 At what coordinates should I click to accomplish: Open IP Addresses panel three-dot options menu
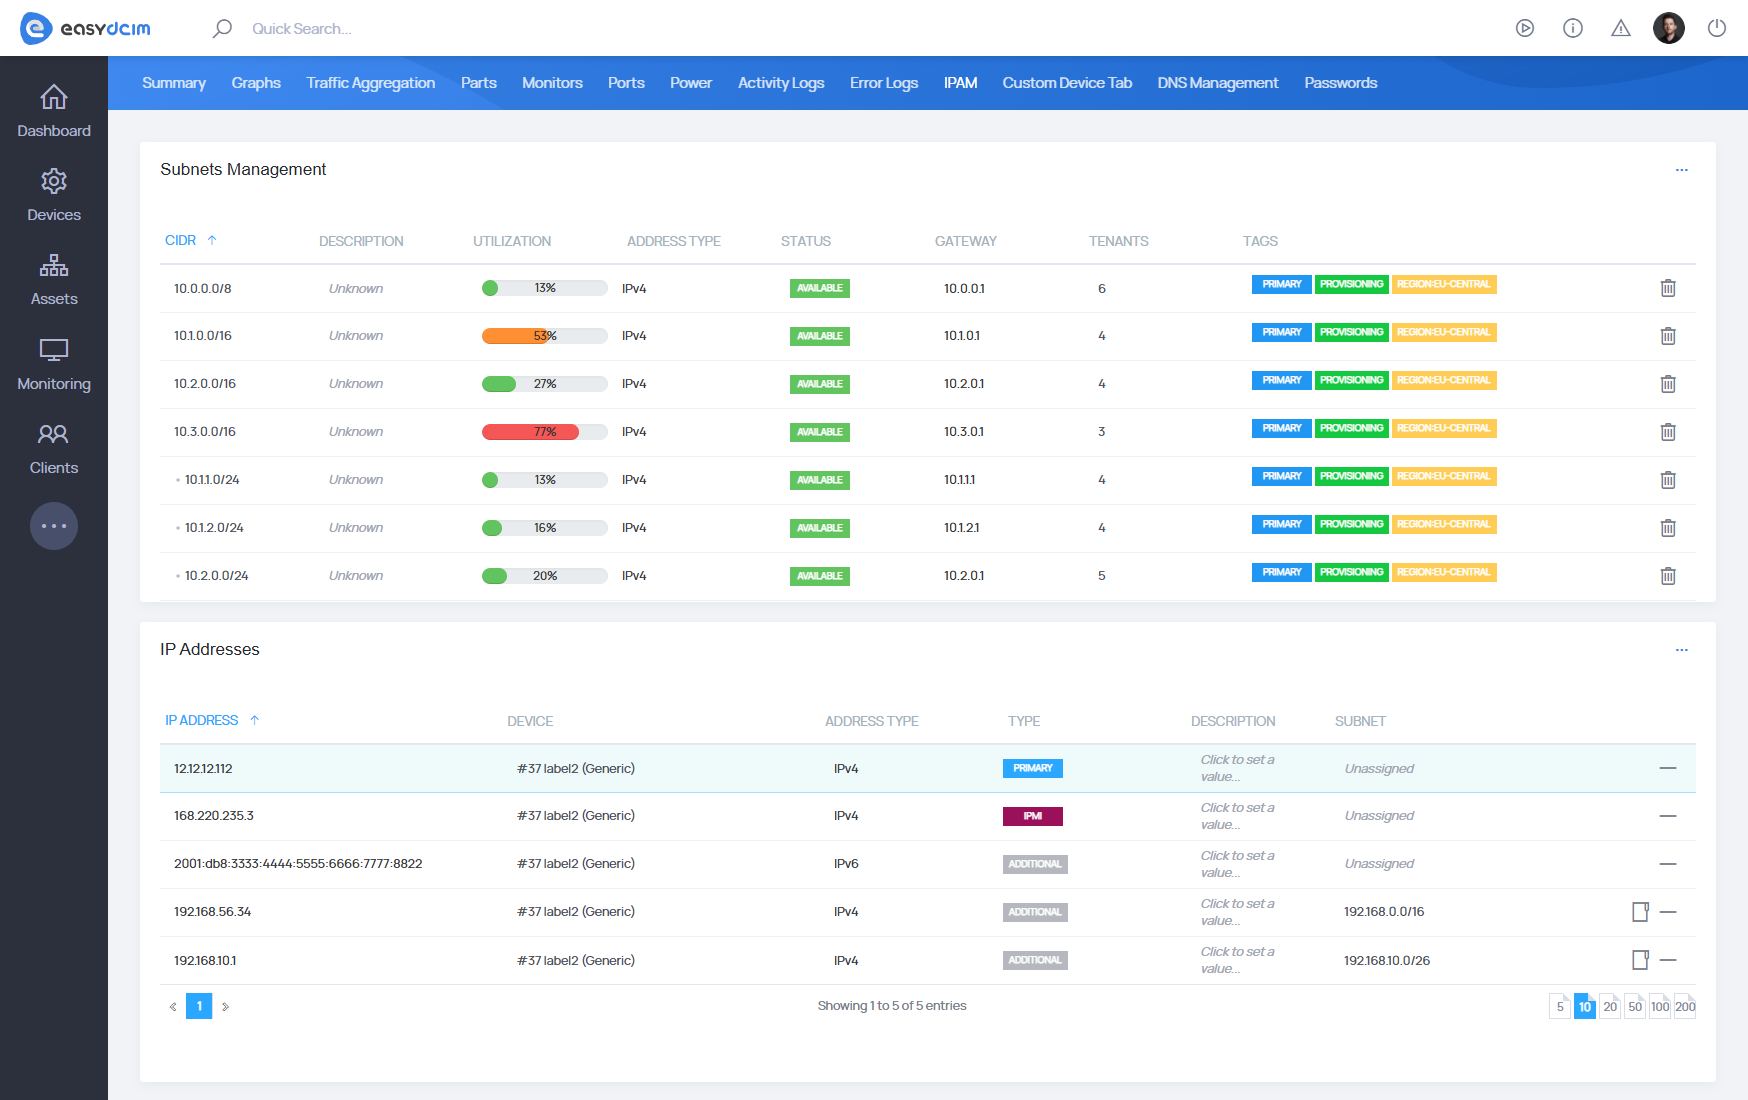[x=1682, y=650]
